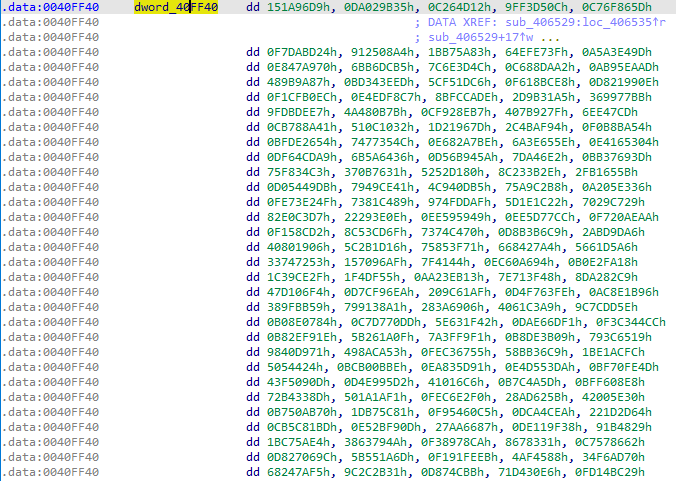Screen dimensions: 676x481
Task: Click value 501A1AF1h
Action: 376,397
